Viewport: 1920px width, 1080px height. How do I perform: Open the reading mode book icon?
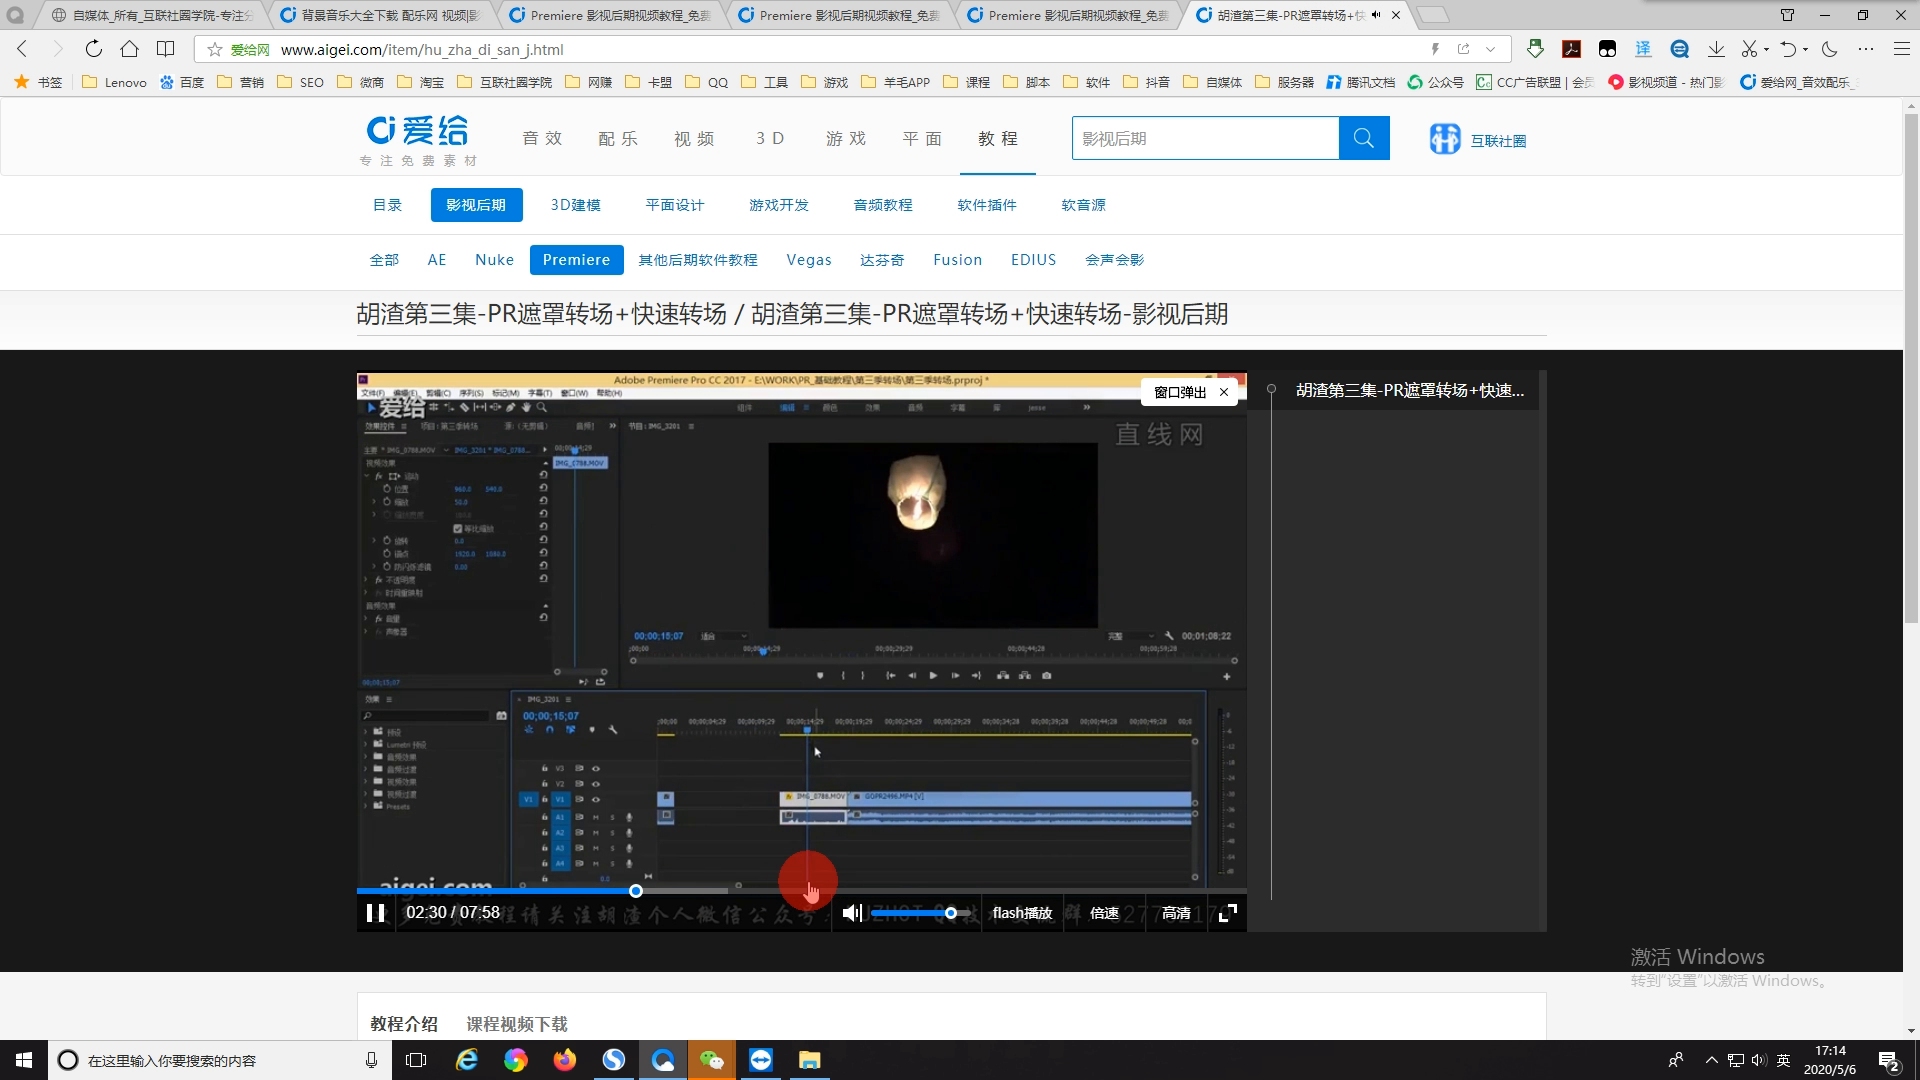tap(166, 49)
